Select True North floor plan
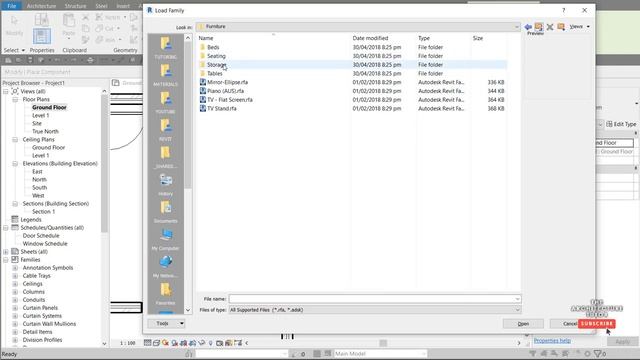 (45, 131)
